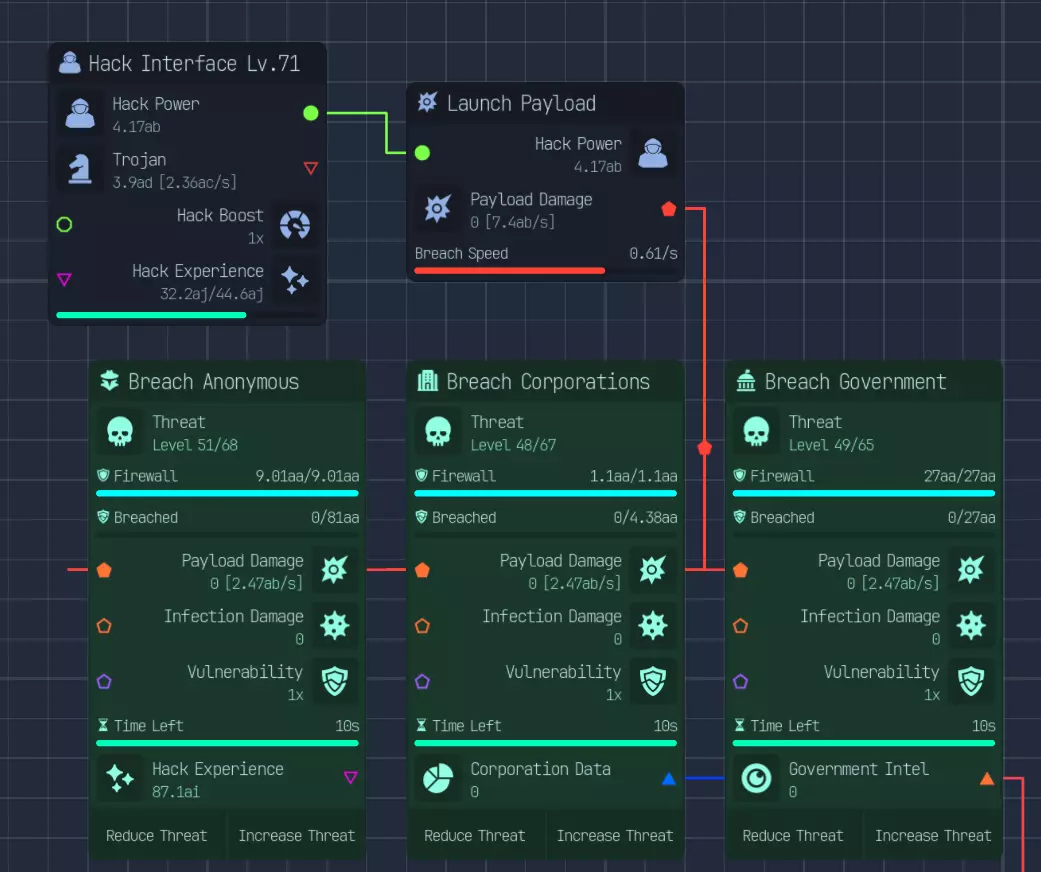Increase Threat on Breach Anonymous
The height and width of the screenshot is (872, 1041).
(297, 835)
